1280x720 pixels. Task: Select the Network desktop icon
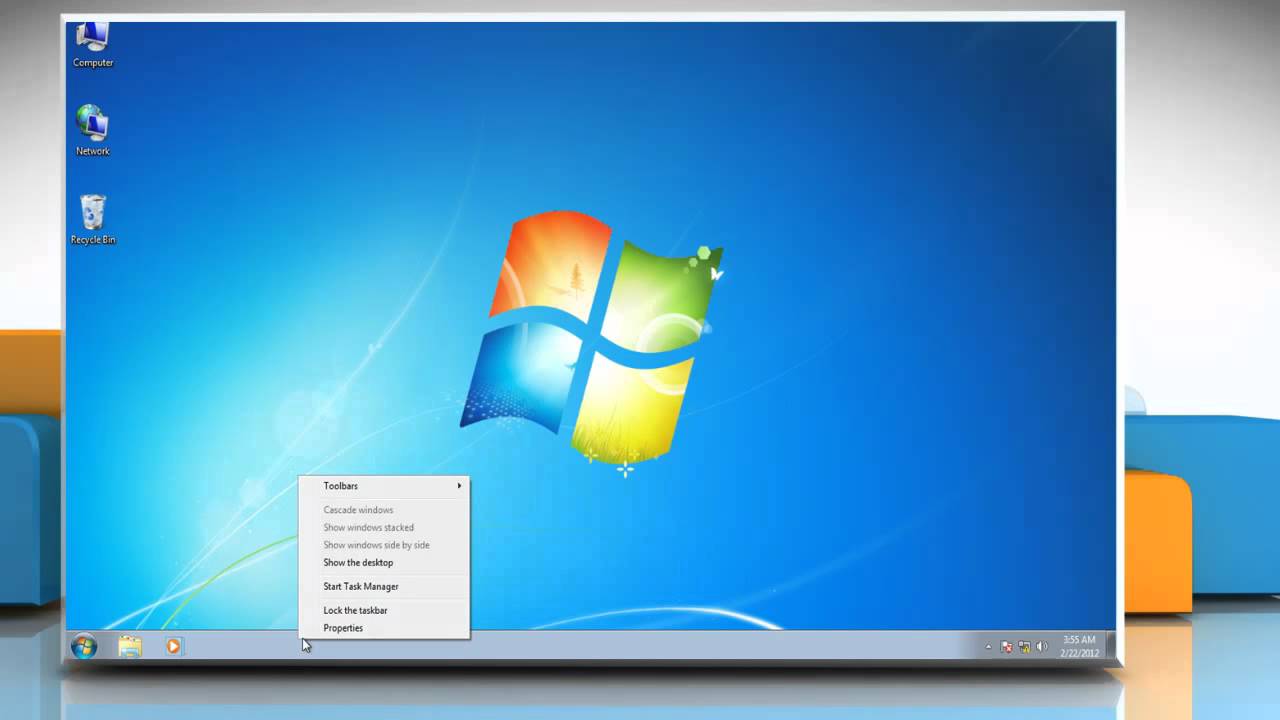pos(93,131)
